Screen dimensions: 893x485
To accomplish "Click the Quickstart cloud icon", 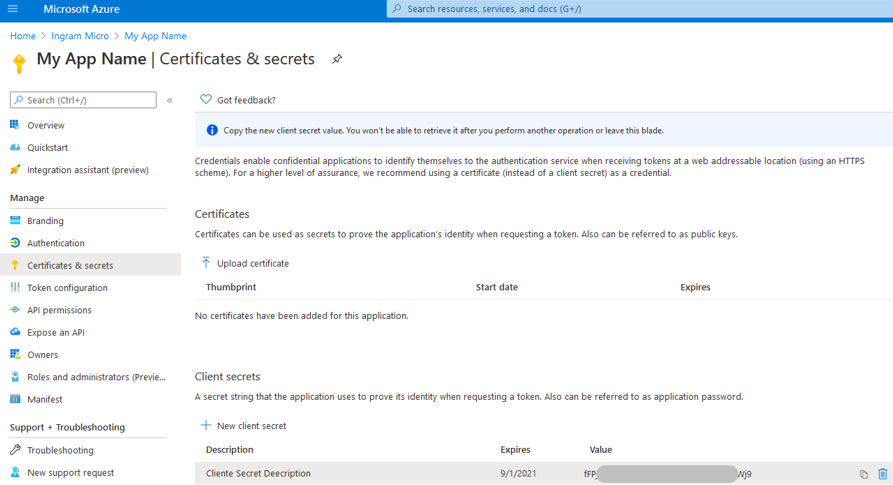I will point(15,147).
